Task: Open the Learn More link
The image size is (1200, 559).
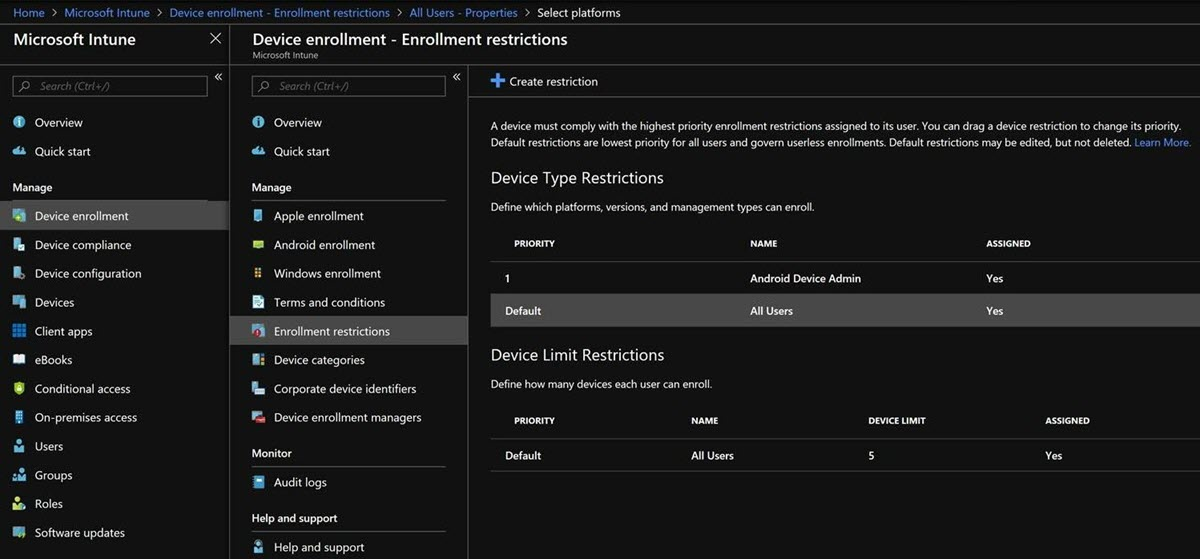Action: pyautogui.click(x=1162, y=143)
